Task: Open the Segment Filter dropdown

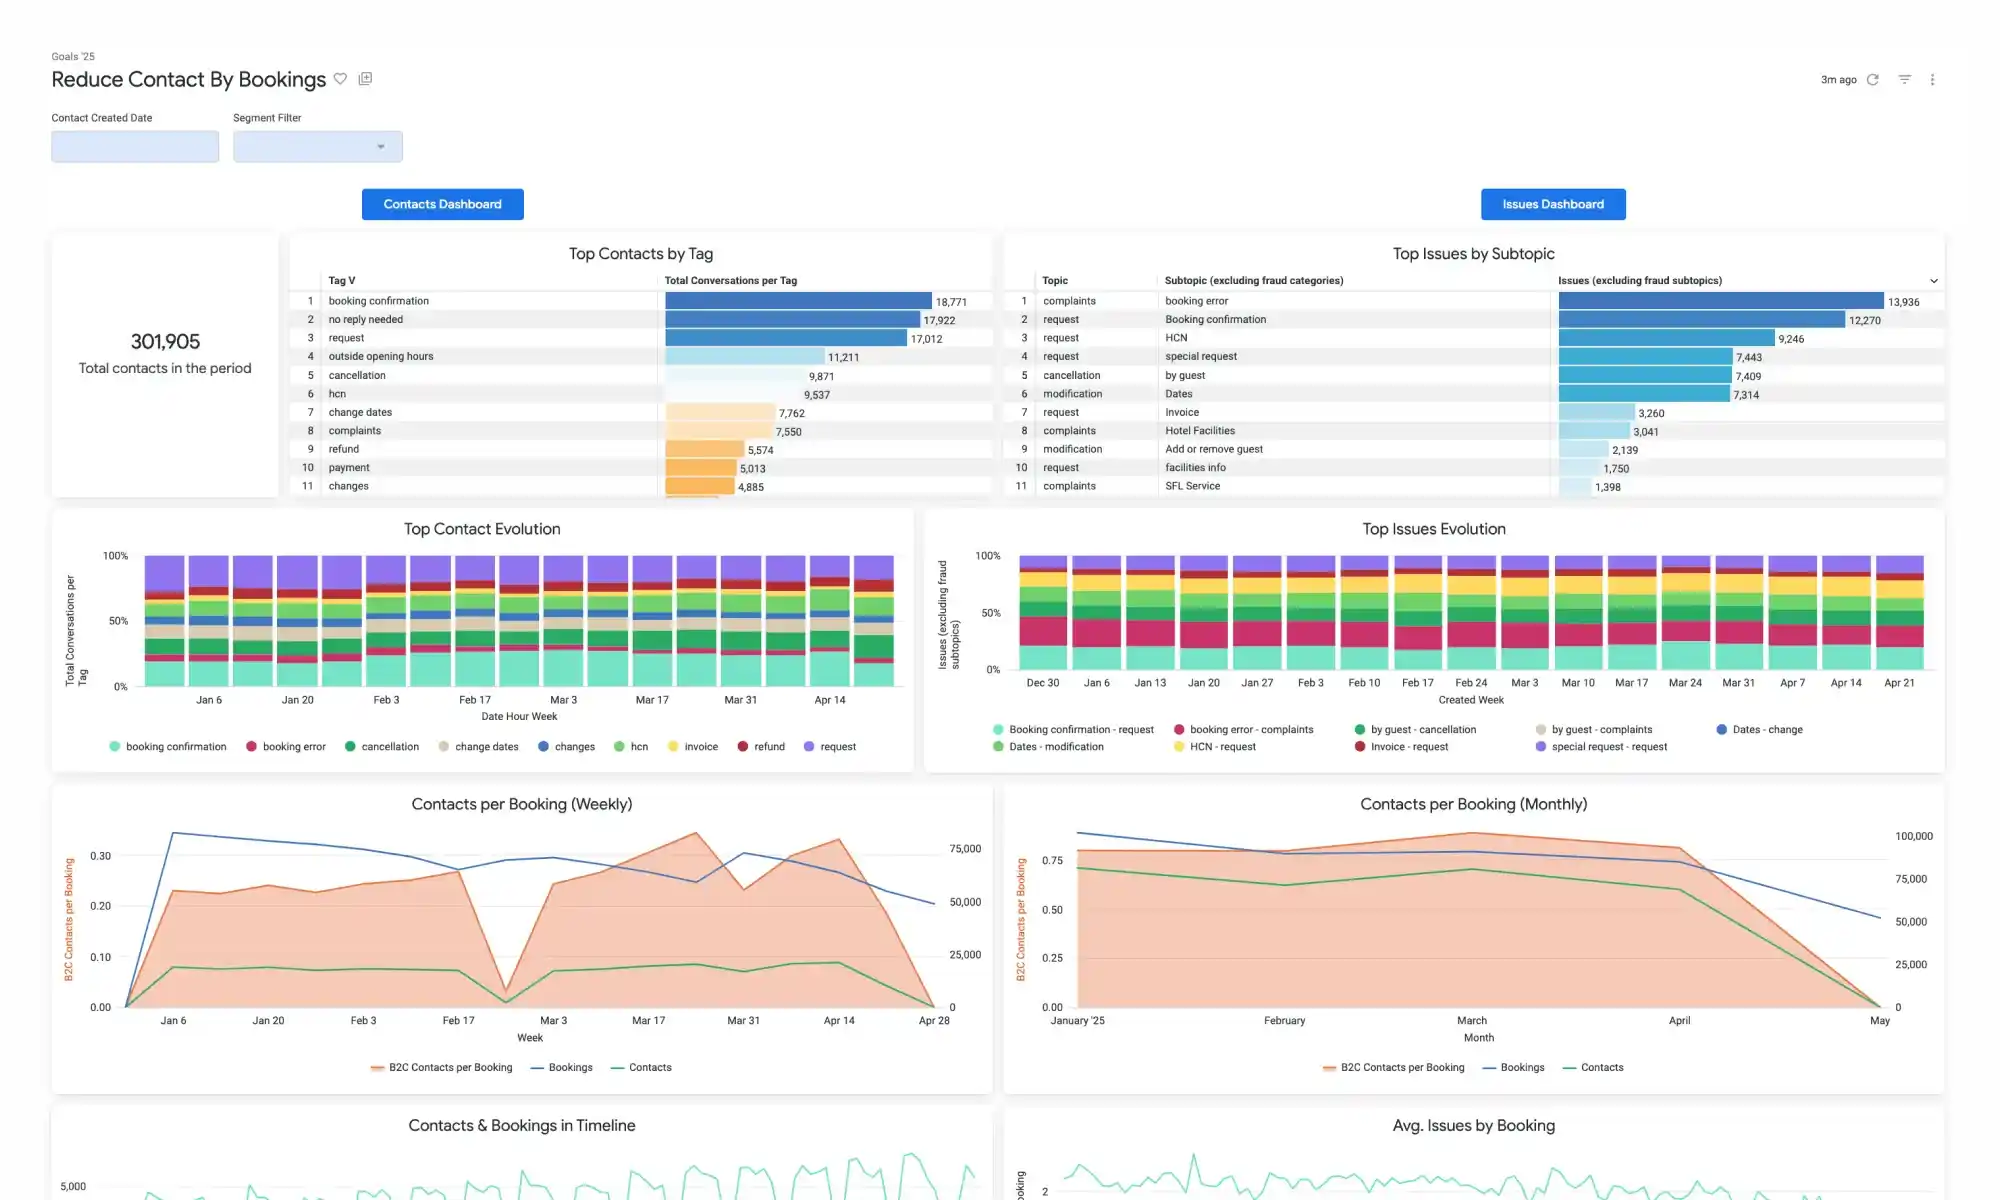Action: (318, 147)
